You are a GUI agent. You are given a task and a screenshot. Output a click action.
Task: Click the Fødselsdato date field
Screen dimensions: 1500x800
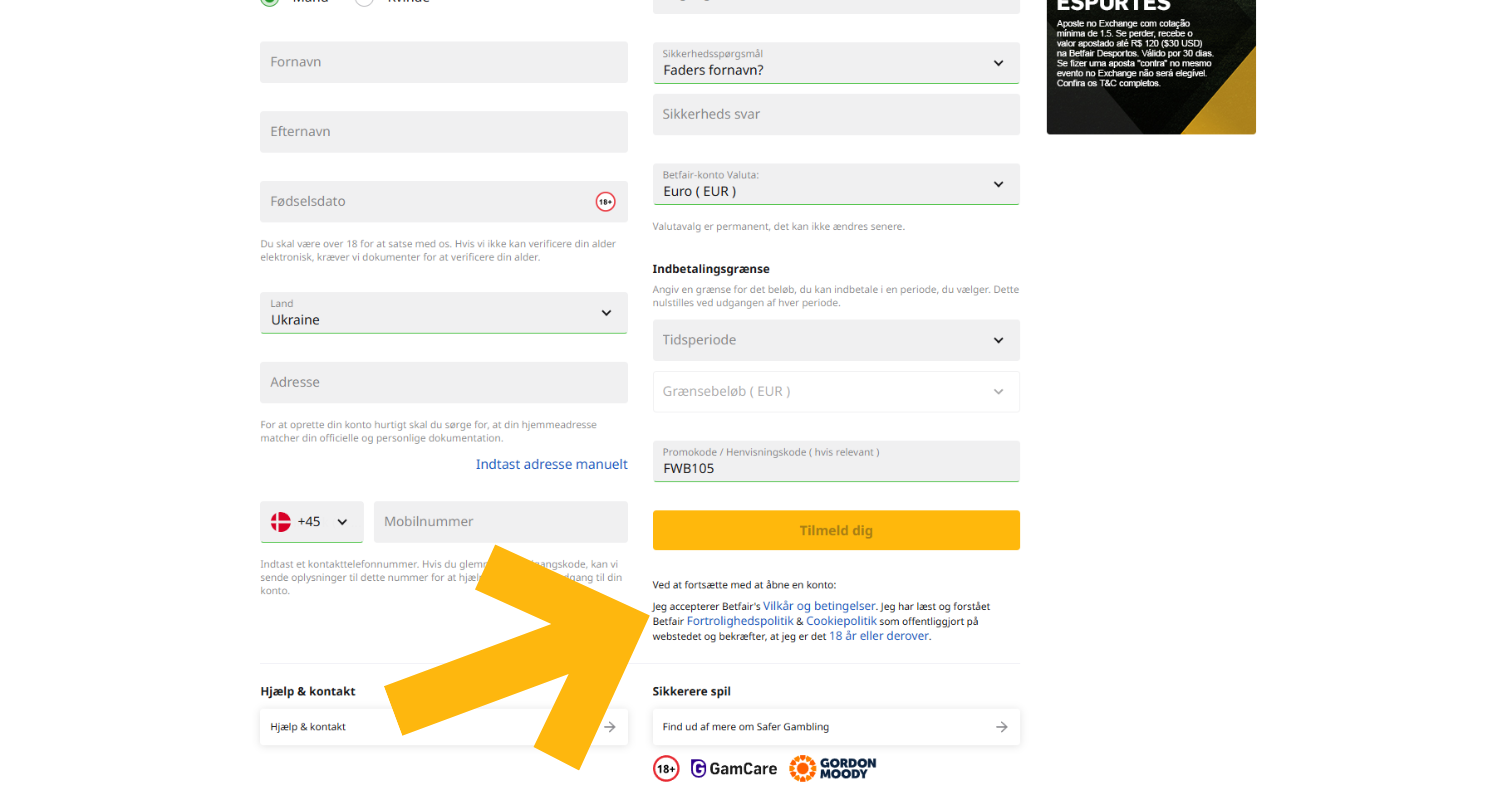(x=444, y=202)
